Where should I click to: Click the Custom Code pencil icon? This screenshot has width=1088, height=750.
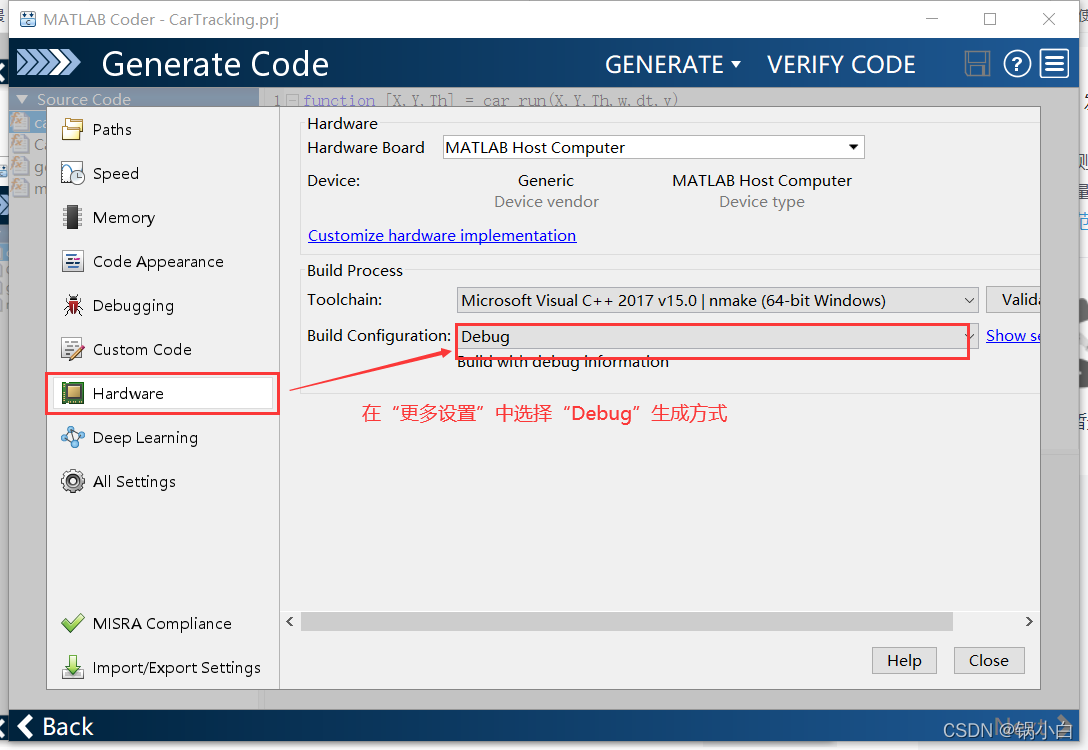point(72,350)
